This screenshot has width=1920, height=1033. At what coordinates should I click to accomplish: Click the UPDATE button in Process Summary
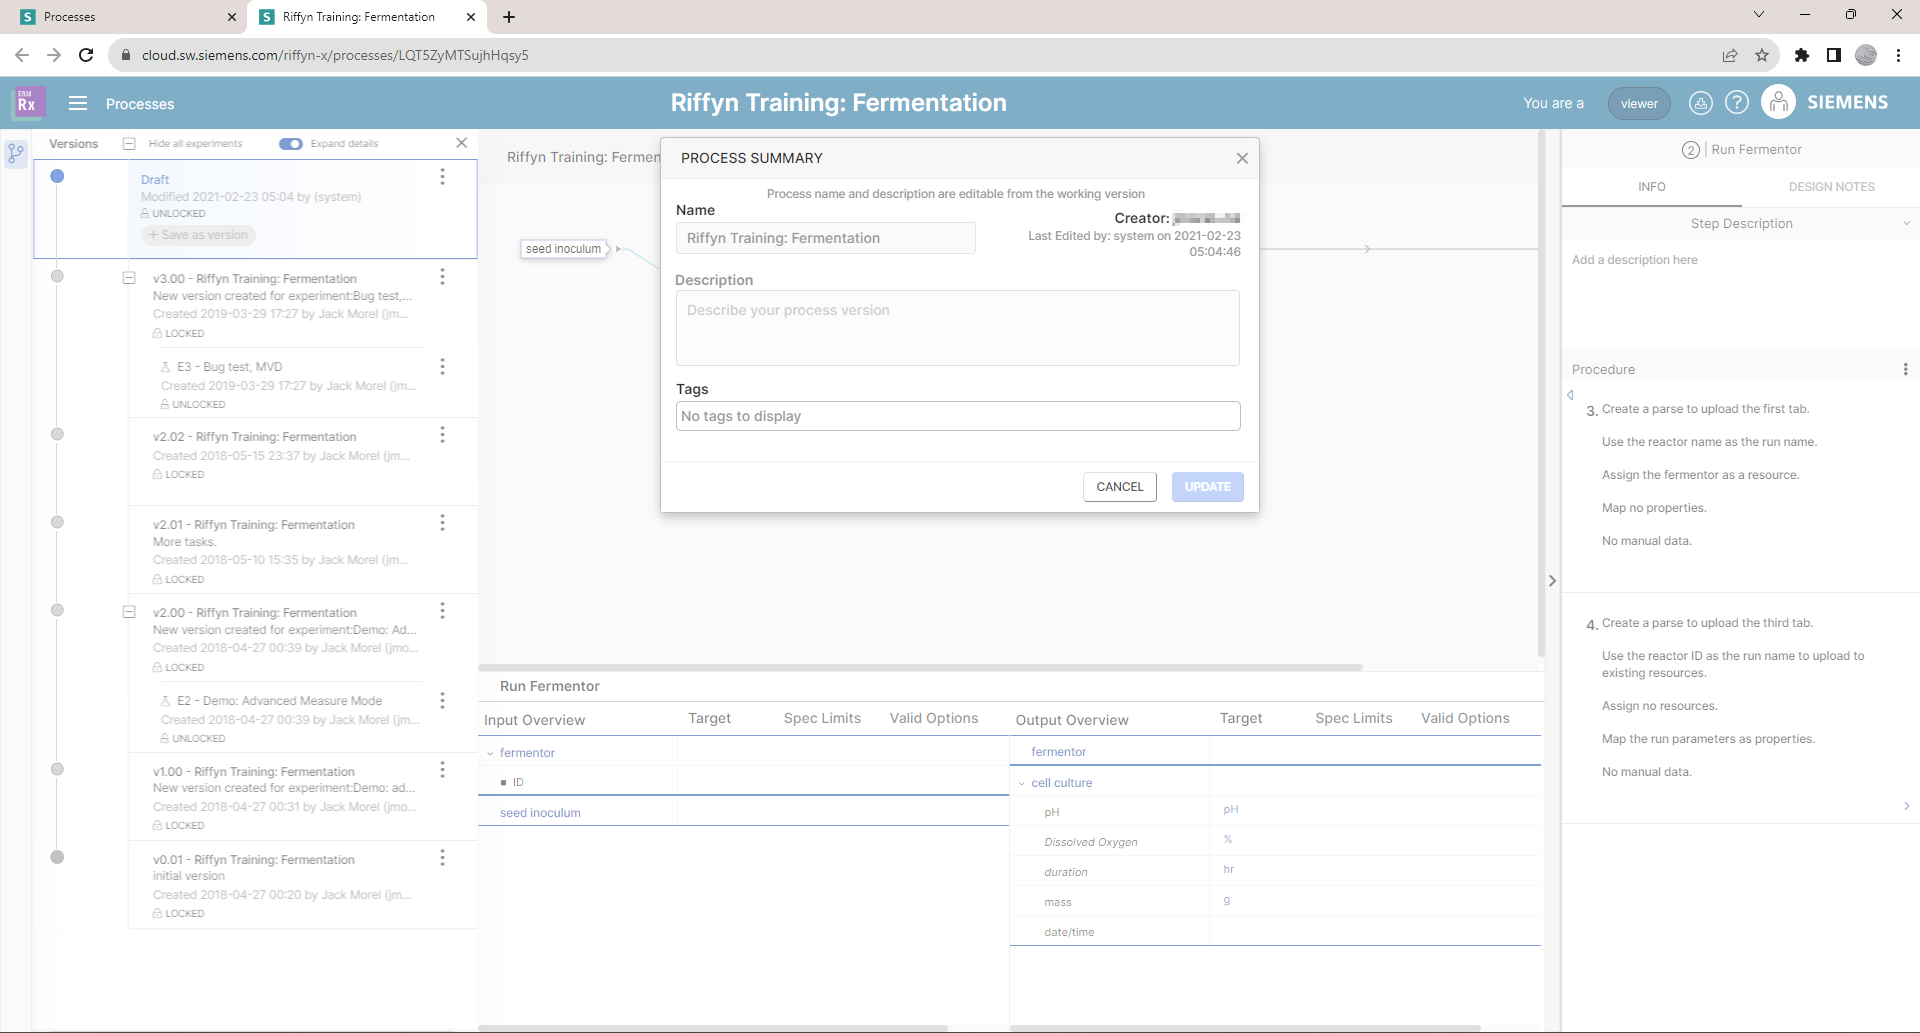coord(1207,487)
